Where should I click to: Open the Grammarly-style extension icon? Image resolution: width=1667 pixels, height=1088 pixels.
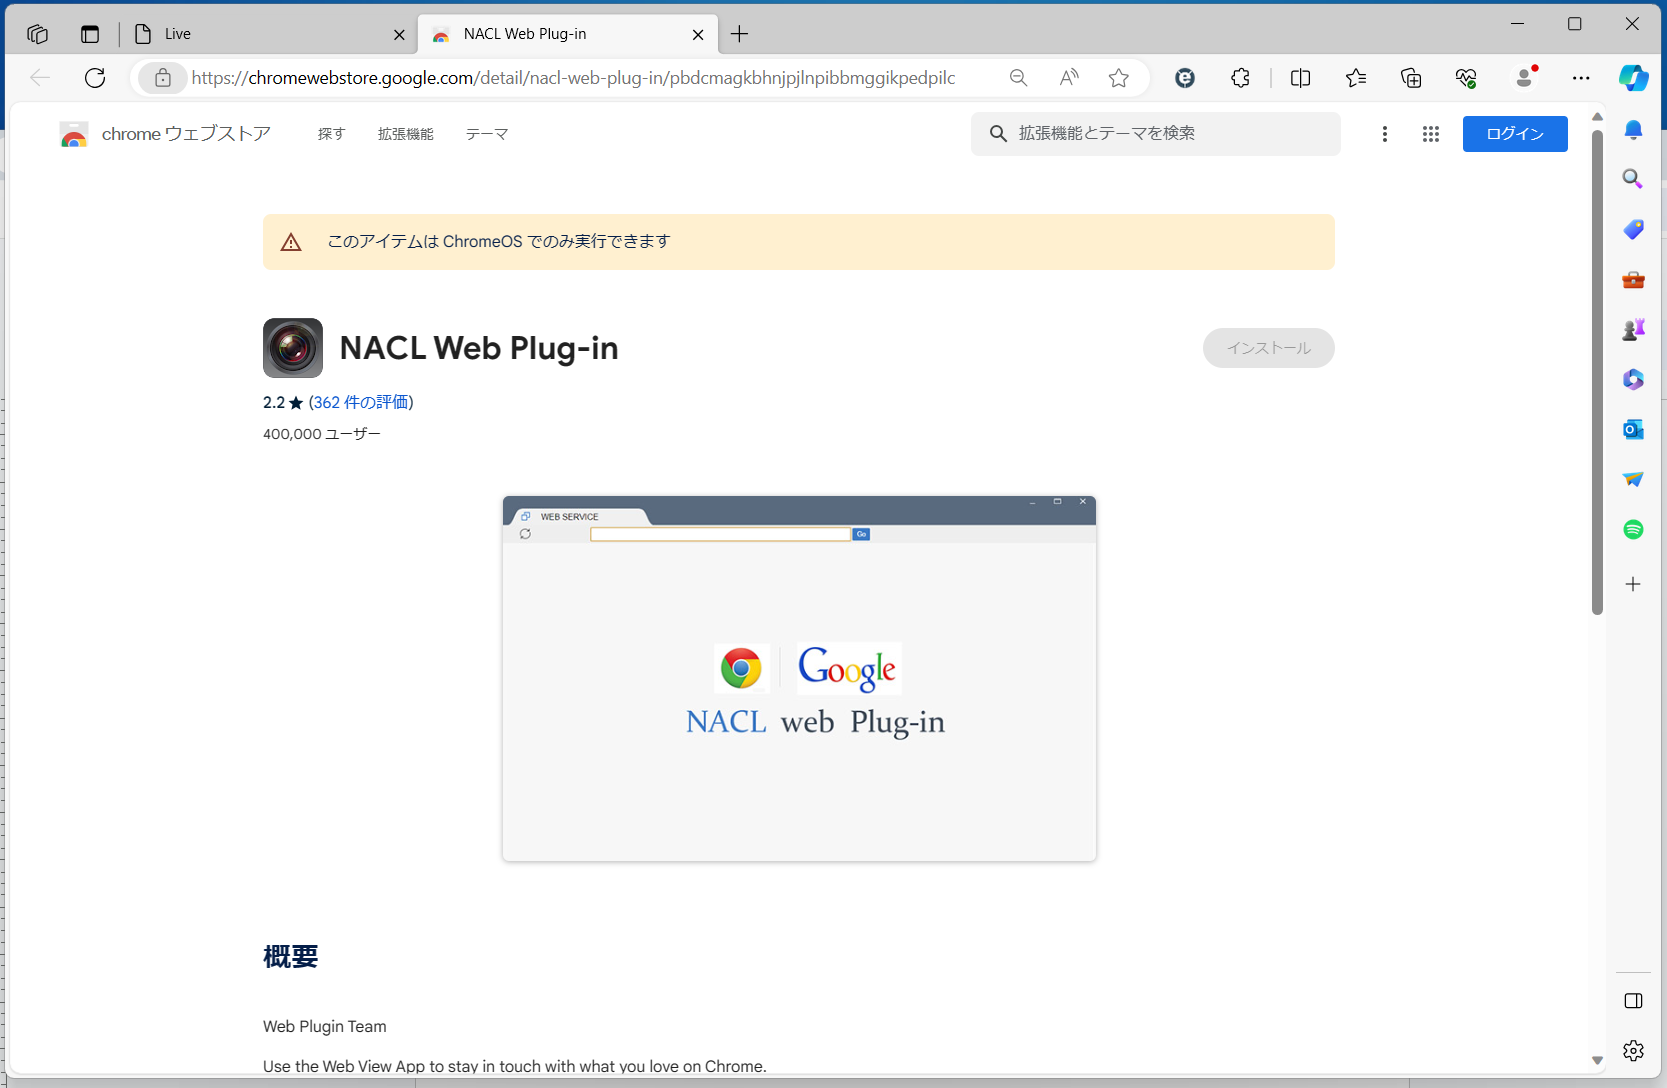pyautogui.click(x=1185, y=78)
